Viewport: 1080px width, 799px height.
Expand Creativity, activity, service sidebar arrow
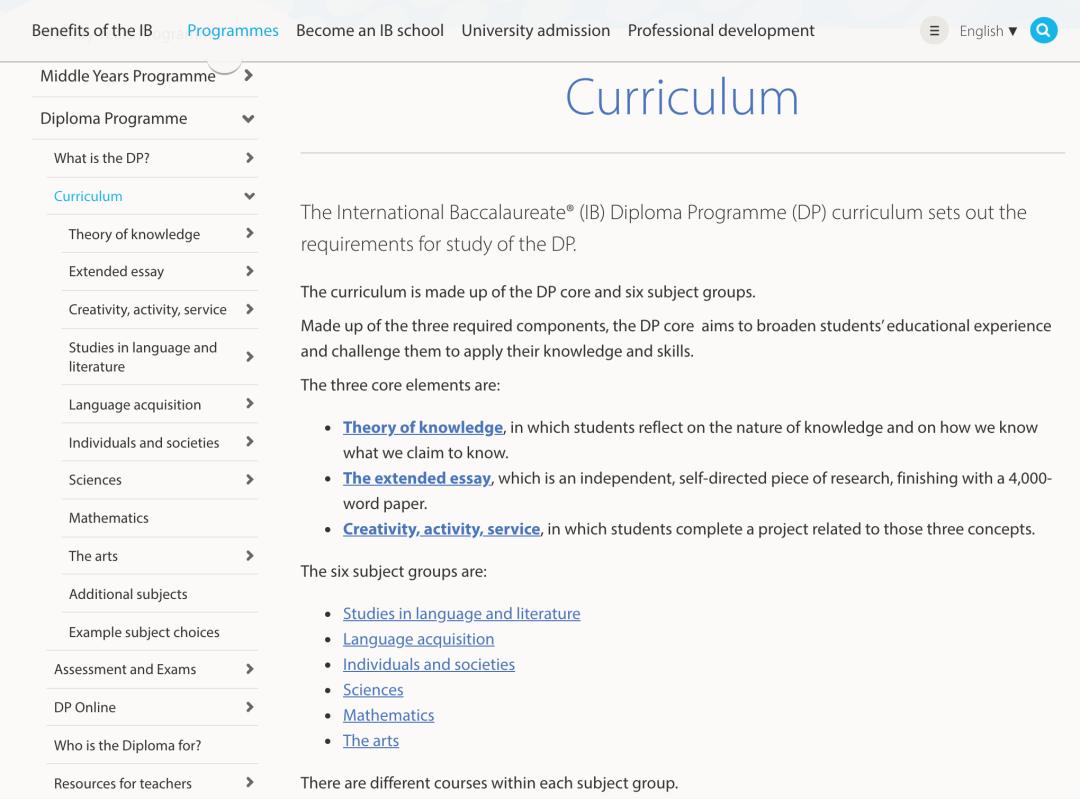tap(249, 309)
